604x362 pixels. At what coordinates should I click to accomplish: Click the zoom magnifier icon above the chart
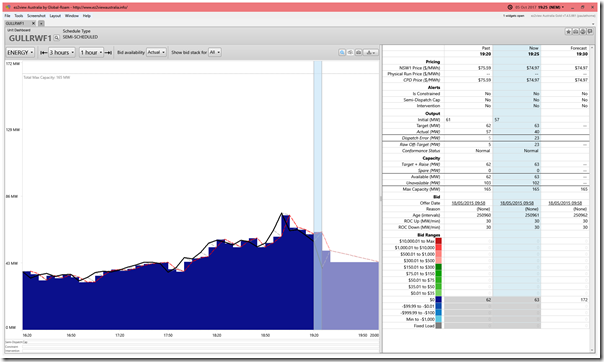point(342,52)
